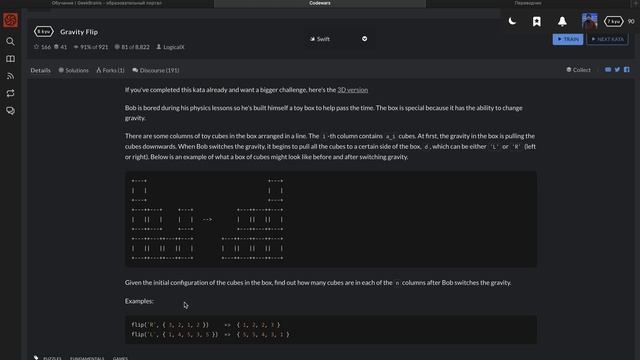Screen dimensions: 640x360
Task: Open the Swift language dropdown
Action: pos(338,39)
